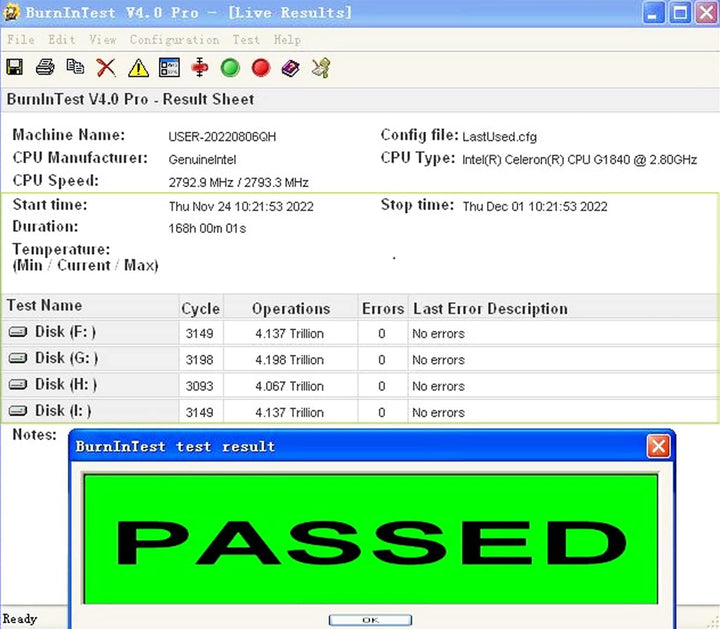Open the File menu
This screenshot has width=720, height=629.
pos(21,40)
